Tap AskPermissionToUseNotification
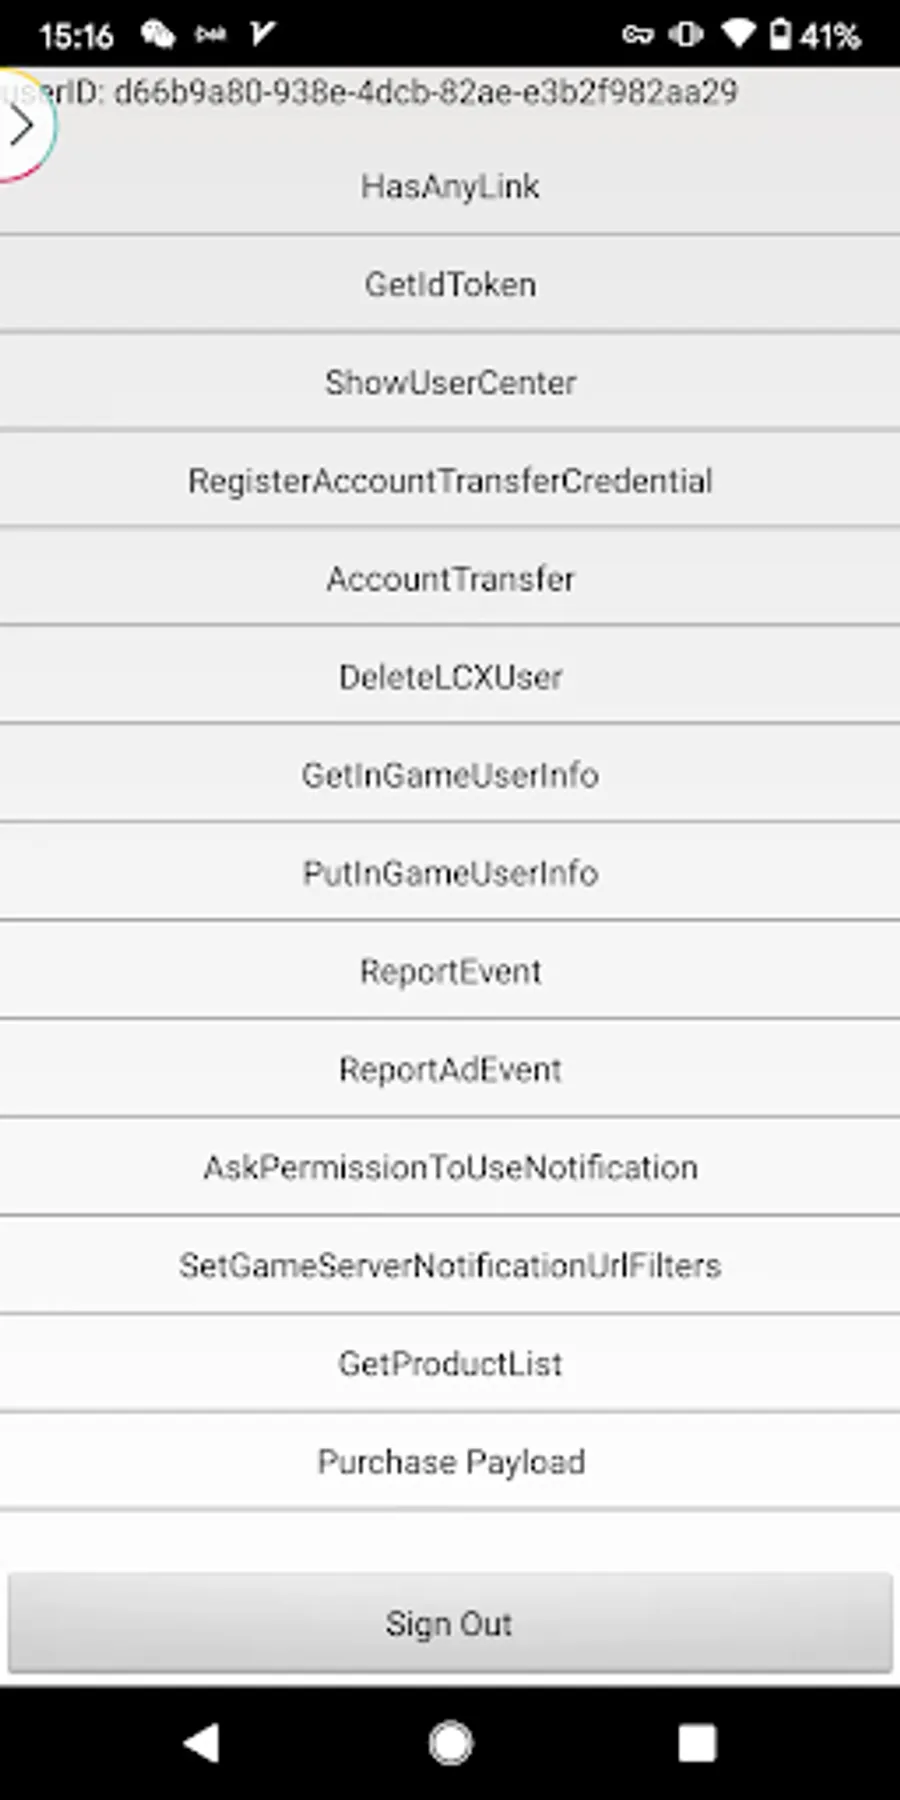This screenshot has height=1800, width=900. 450,1168
